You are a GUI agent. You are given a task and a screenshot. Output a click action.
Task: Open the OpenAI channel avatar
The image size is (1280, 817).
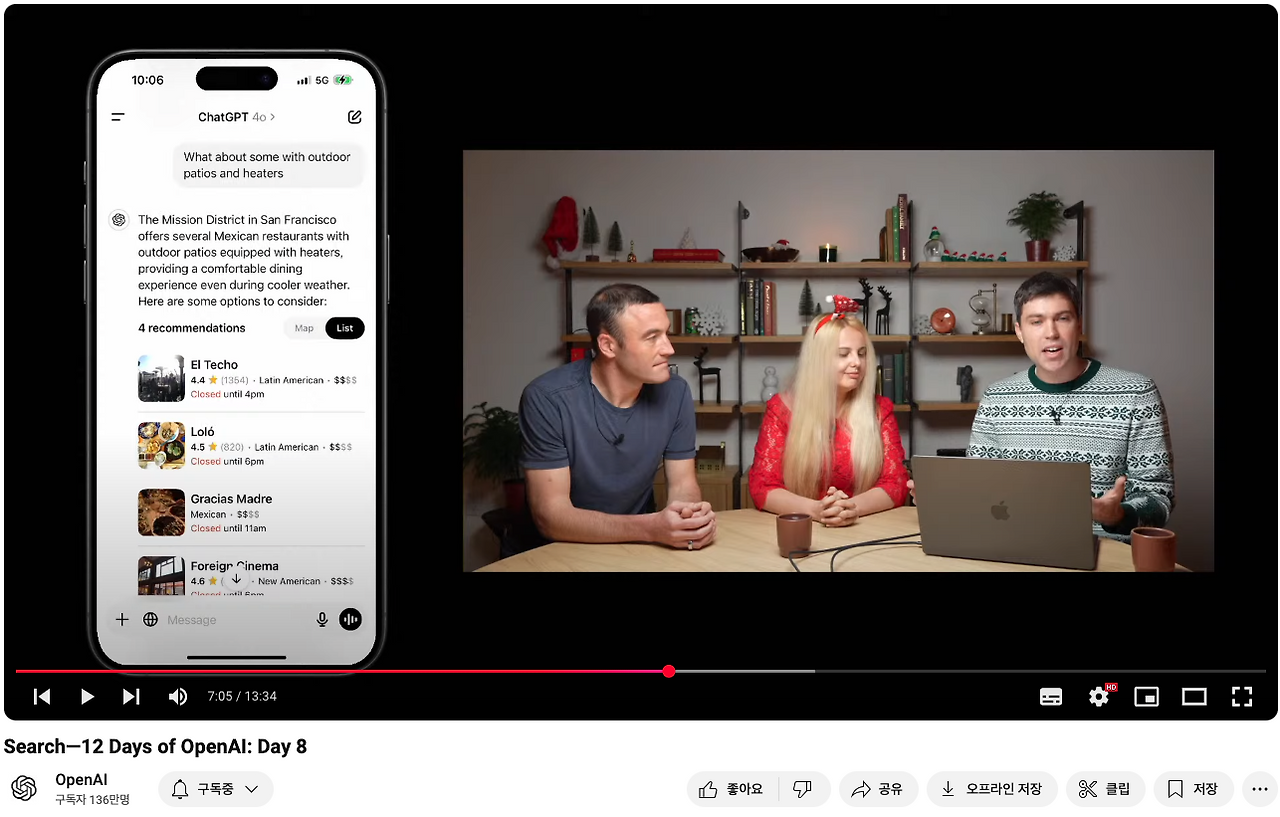[25, 789]
